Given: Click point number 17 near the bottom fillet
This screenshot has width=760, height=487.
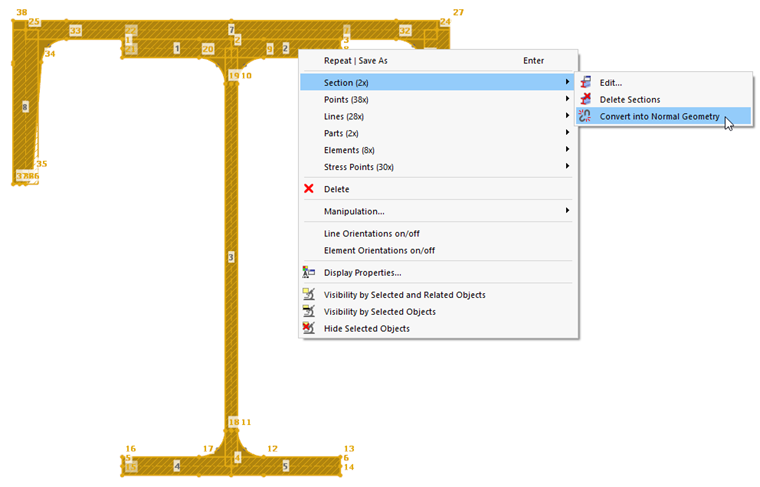Looking at the screenshot, I should pyautogui.click(x=208, y=449).
